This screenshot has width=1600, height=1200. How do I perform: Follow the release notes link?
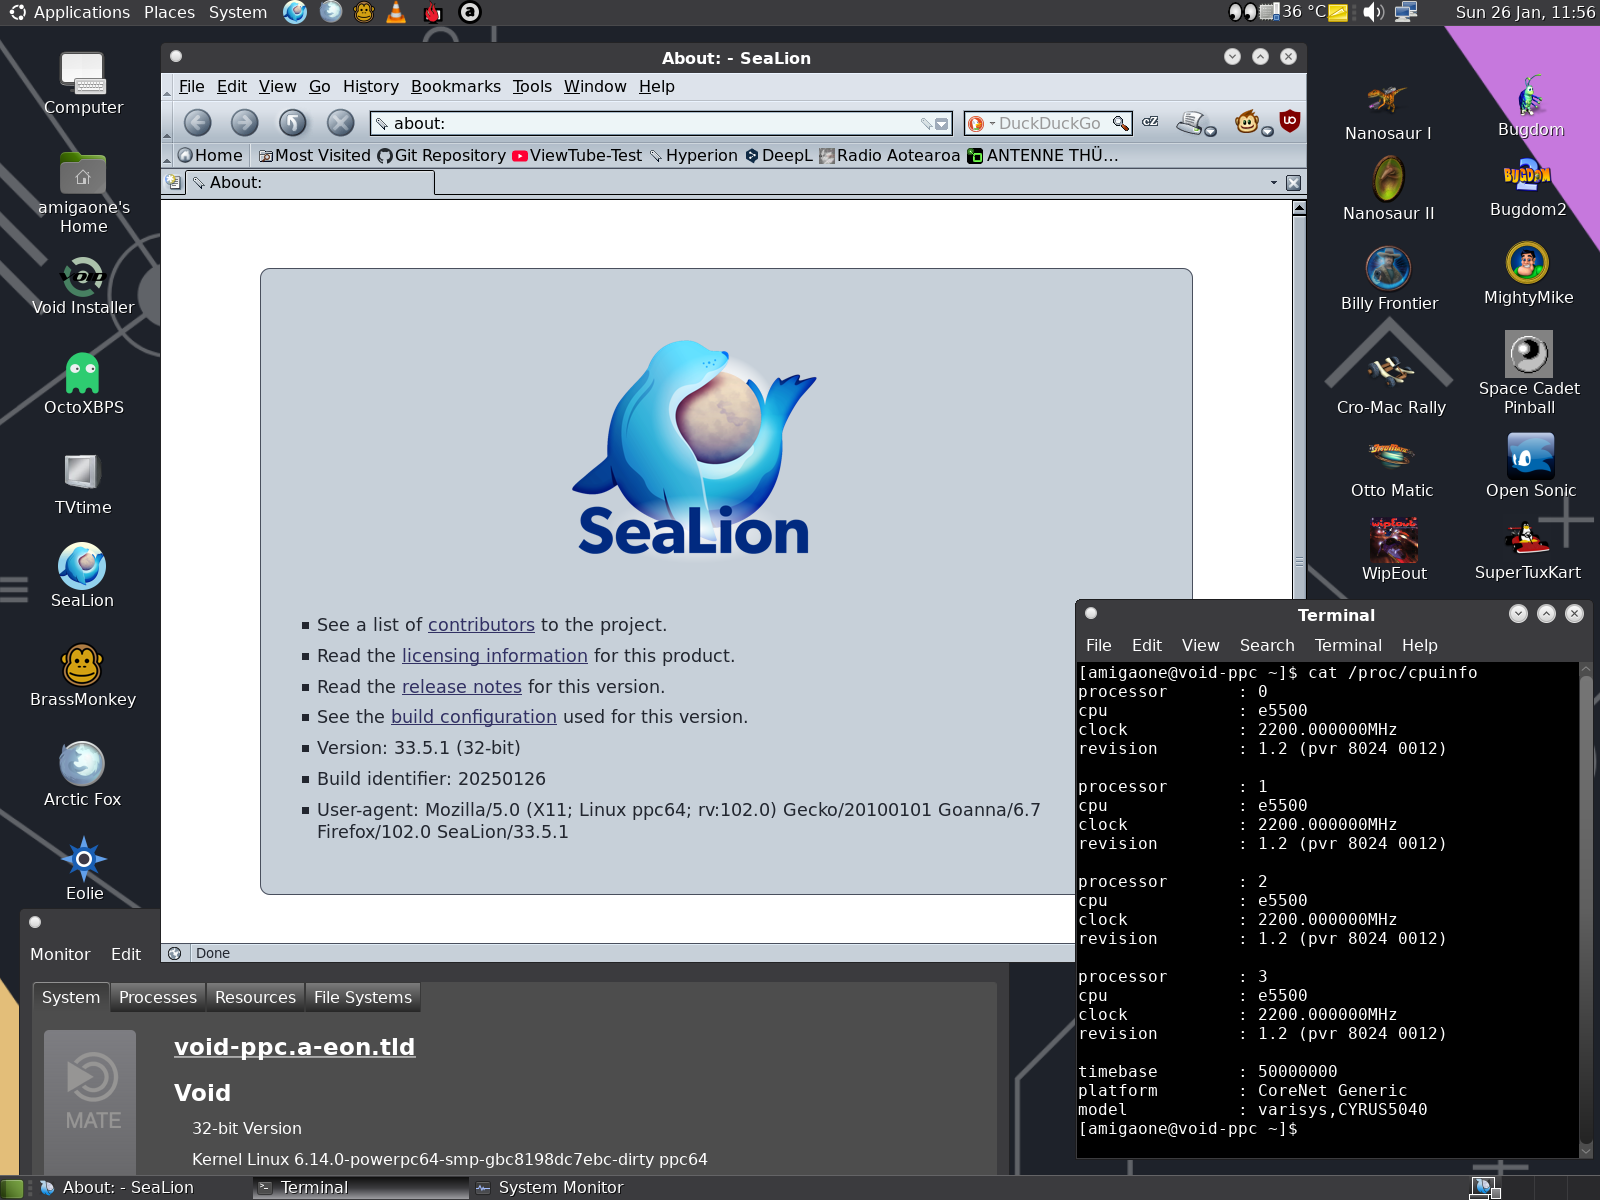461,687
